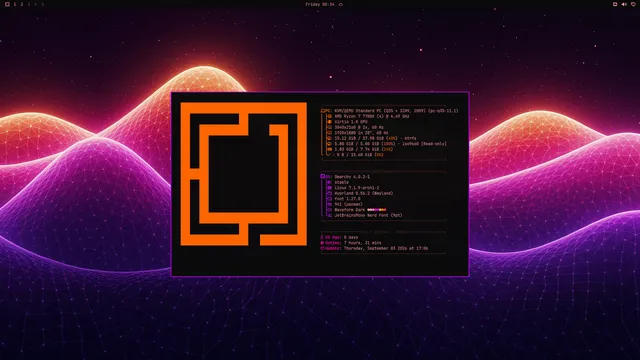640x360 pixels.
Task: Click the display icon beside 1920x1080 line
Action: [x=329, y=133]
